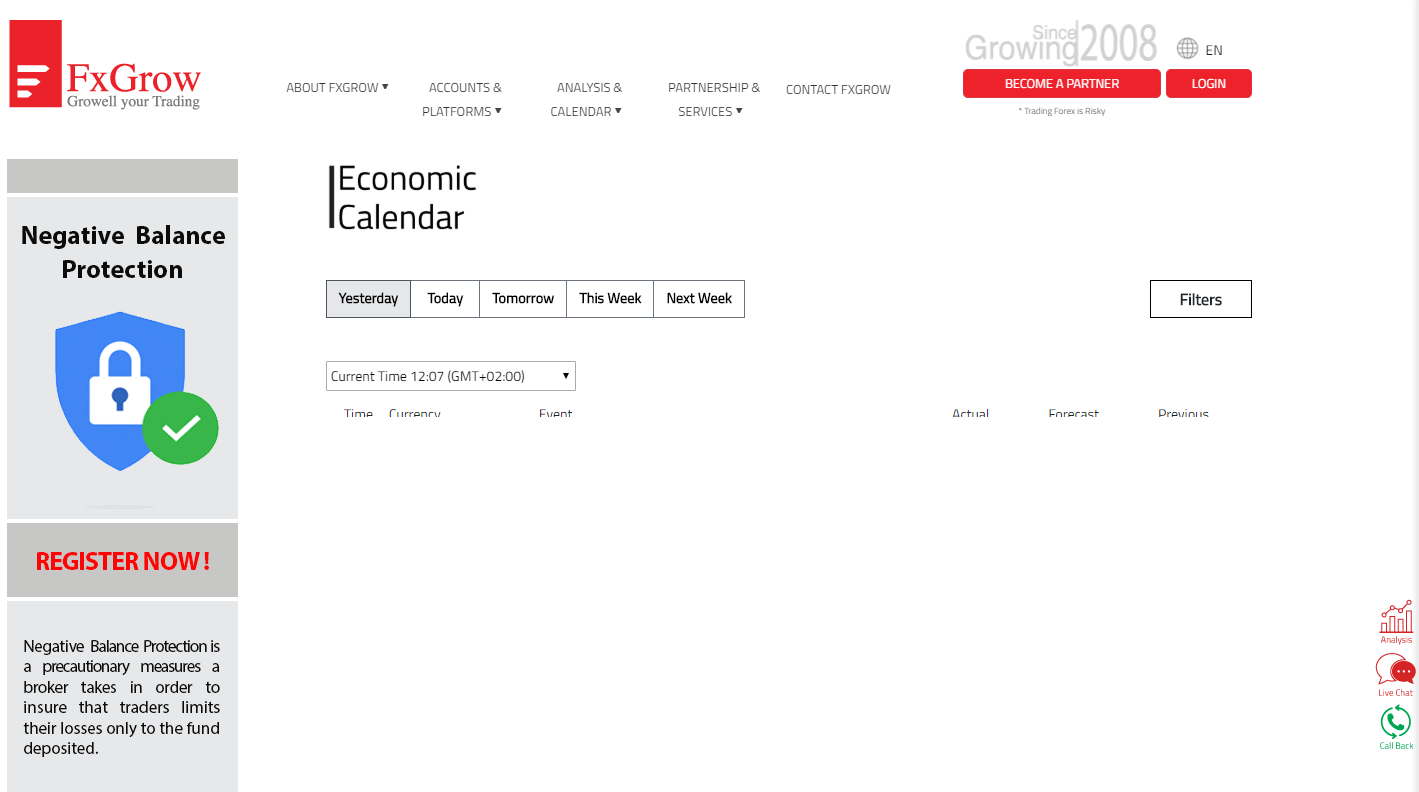
Task: Expand the ACCOUNTS & PLATFORMS menu
Action: click(x=464, y=99)
